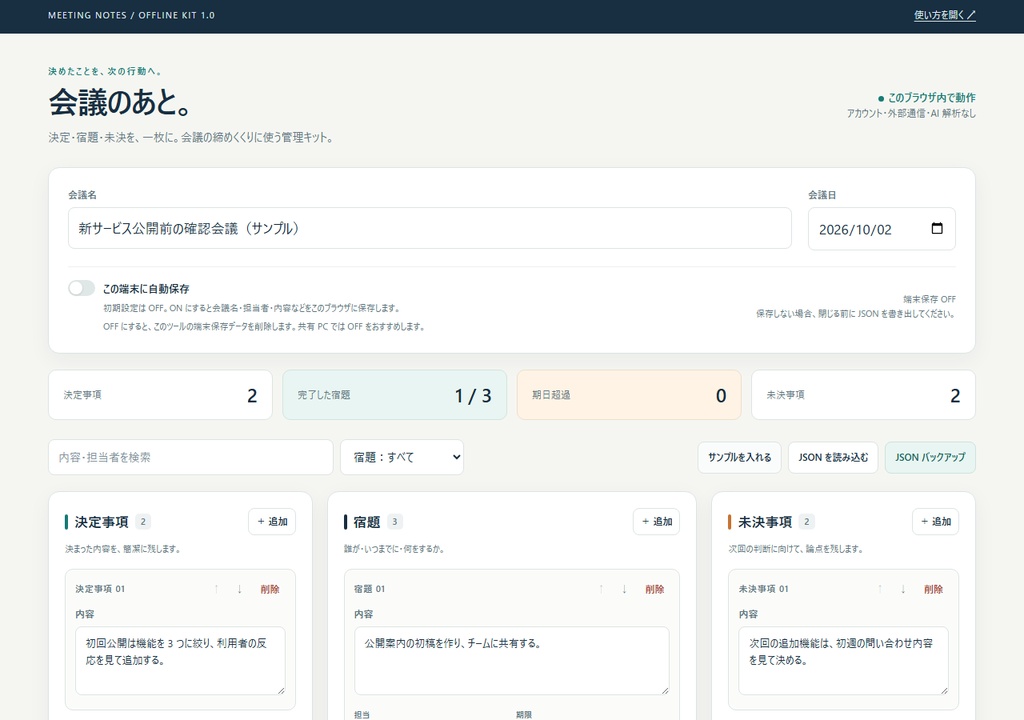Delete 未決事項 01 with 削除
This screenshot has height=720, width=1024.
coord(933,589)
